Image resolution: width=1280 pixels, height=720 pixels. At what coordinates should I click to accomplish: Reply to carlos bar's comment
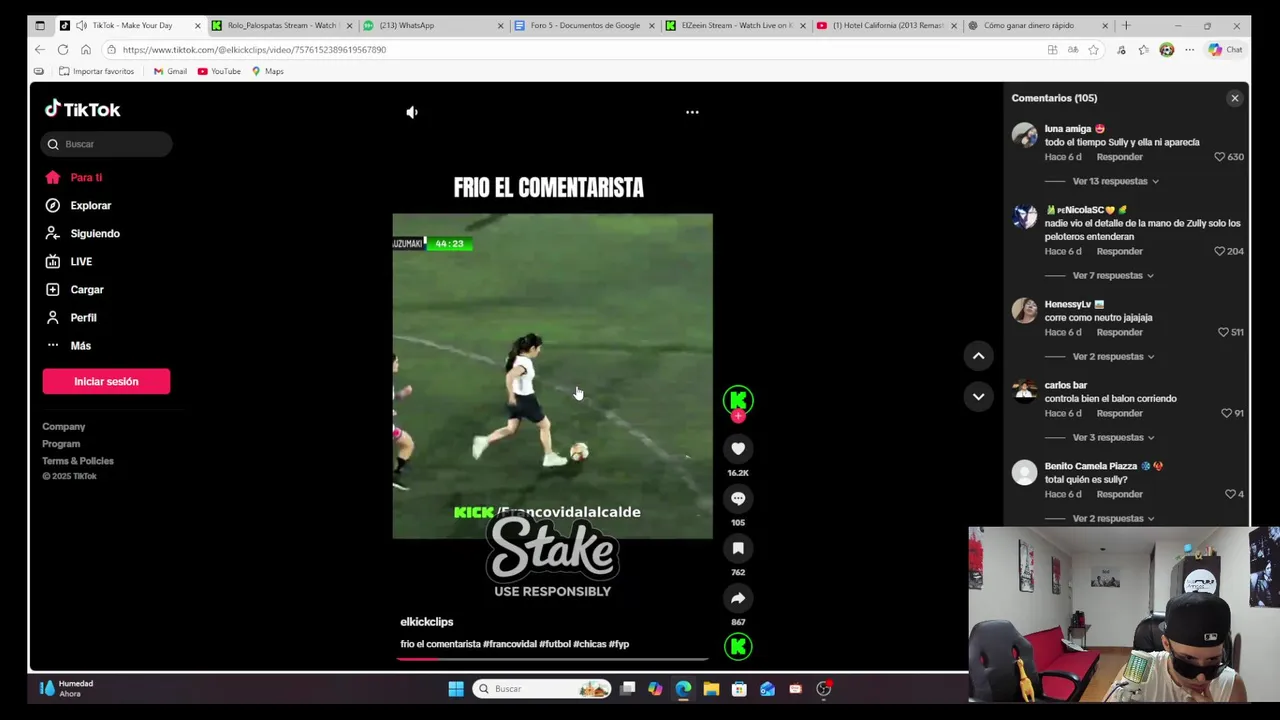[1119, 413]
